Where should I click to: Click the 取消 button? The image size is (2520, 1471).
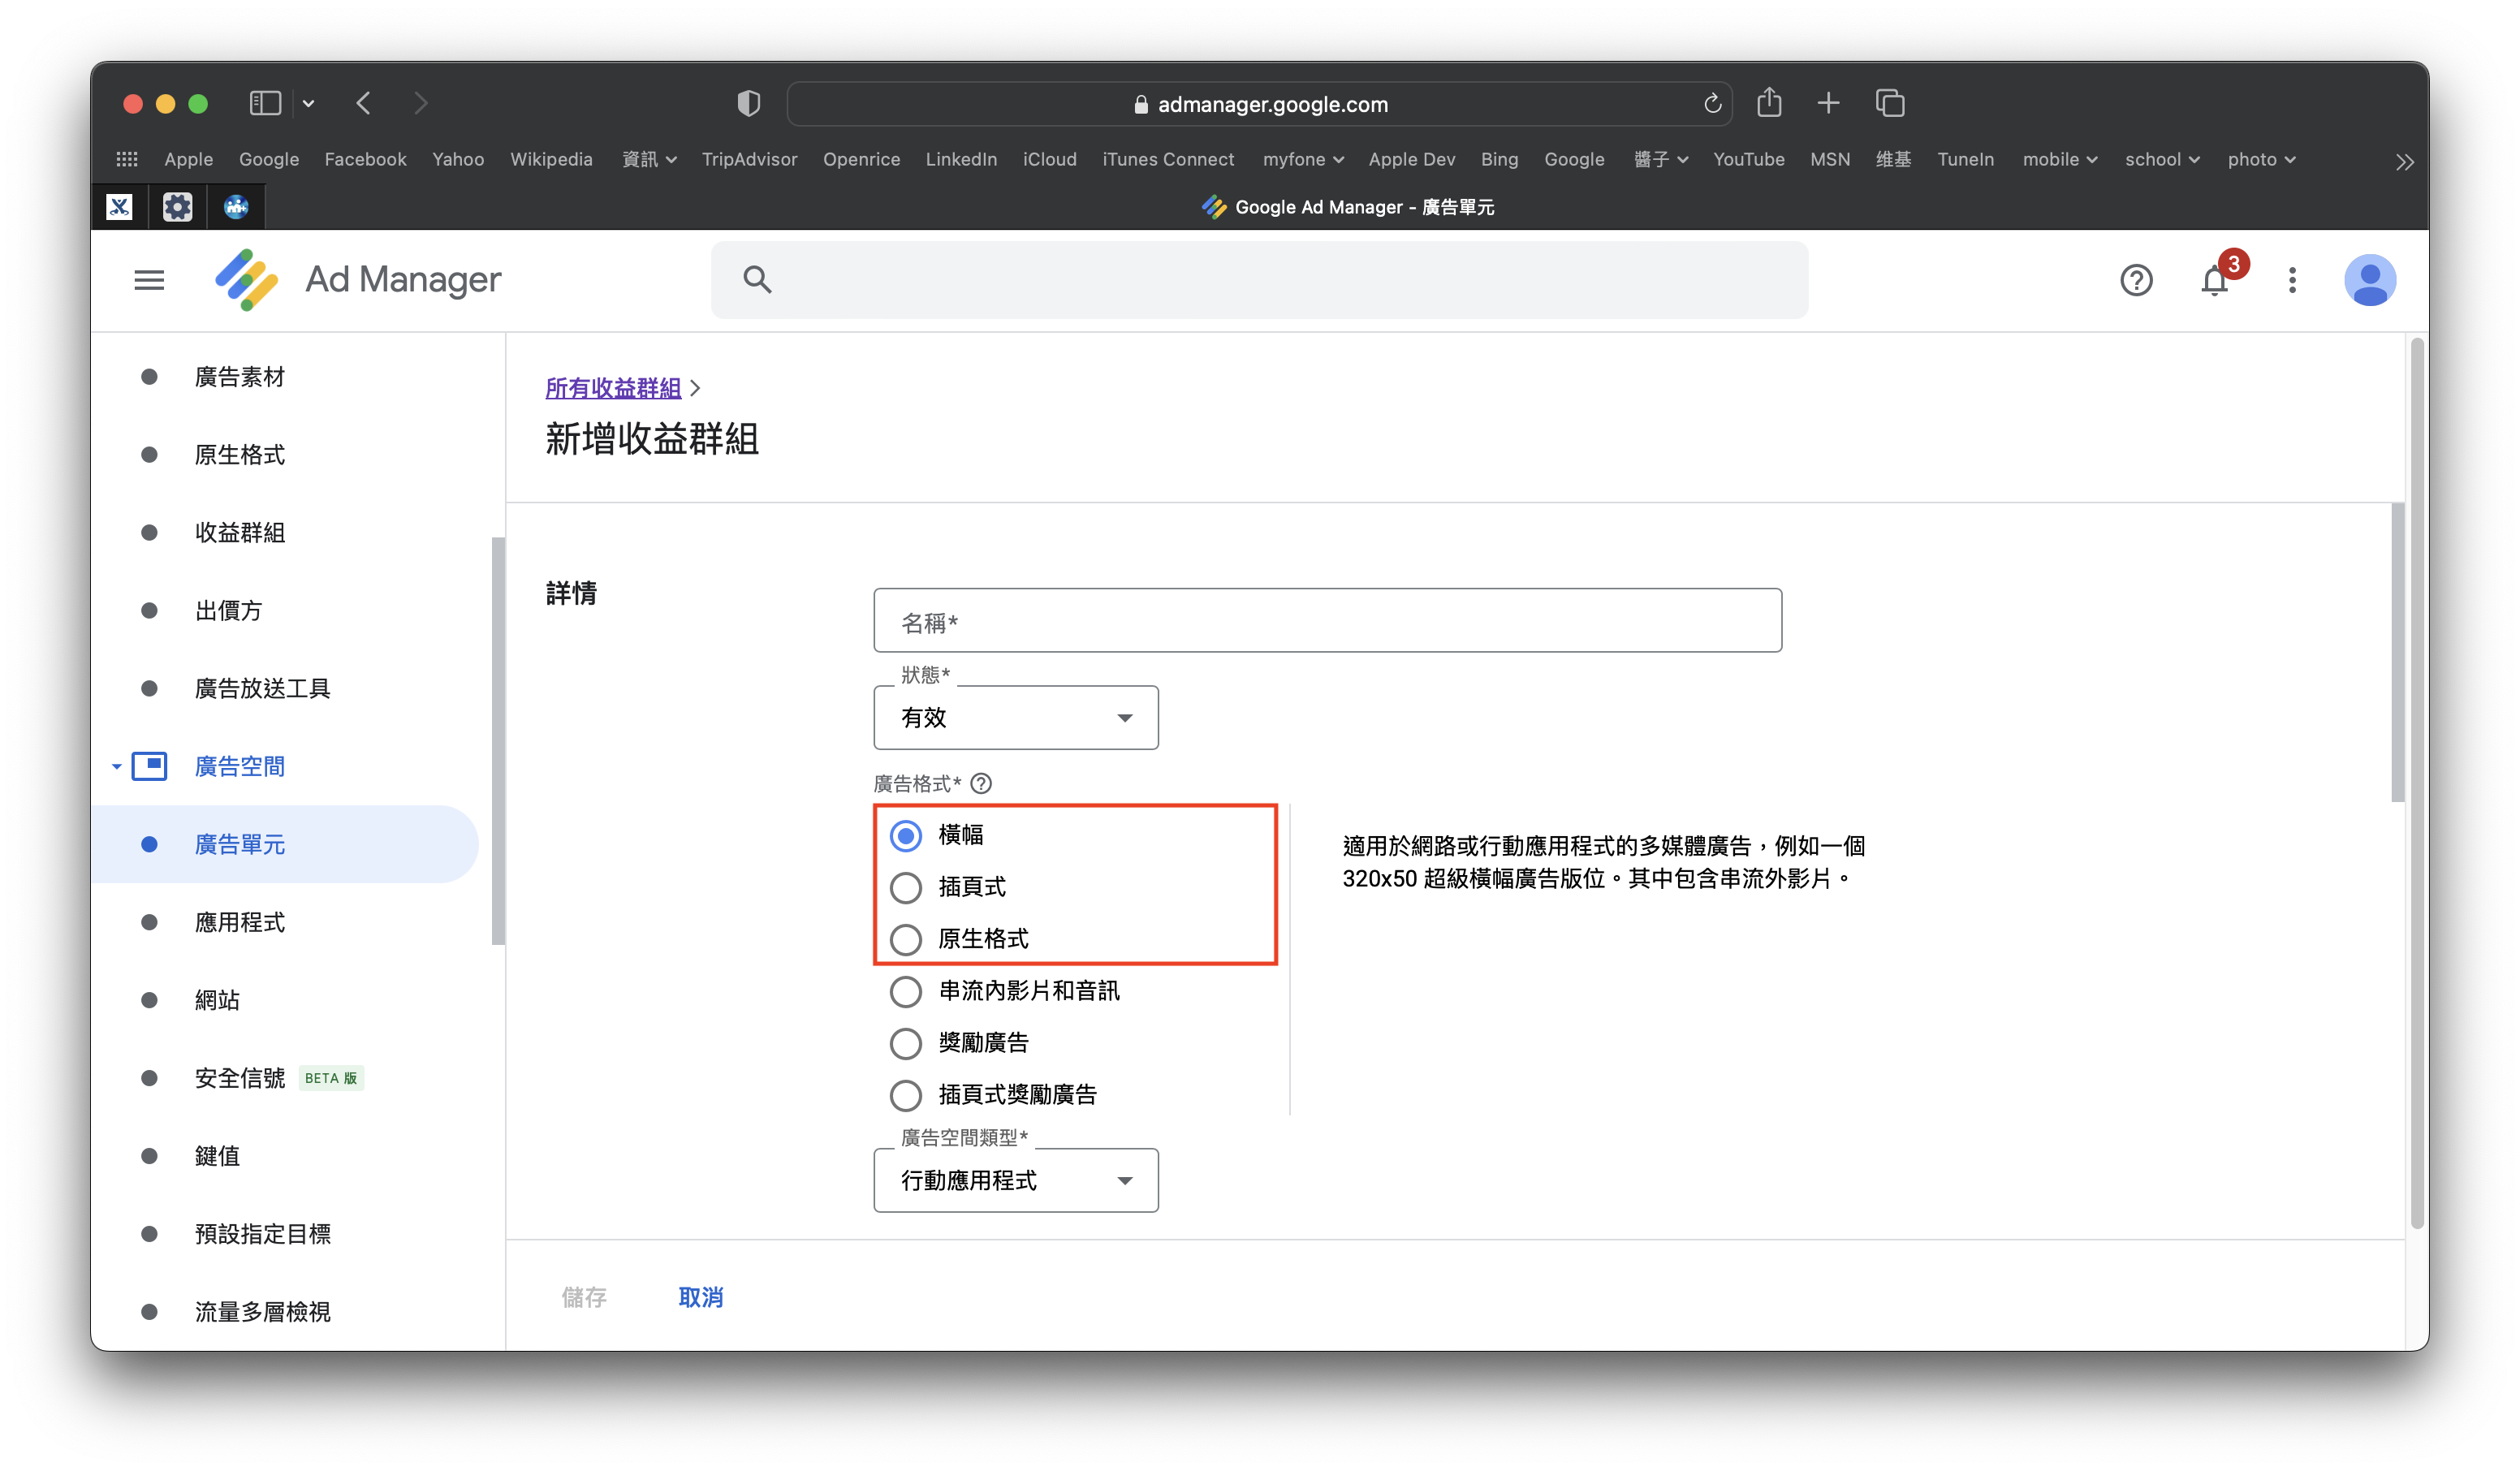700,1297
